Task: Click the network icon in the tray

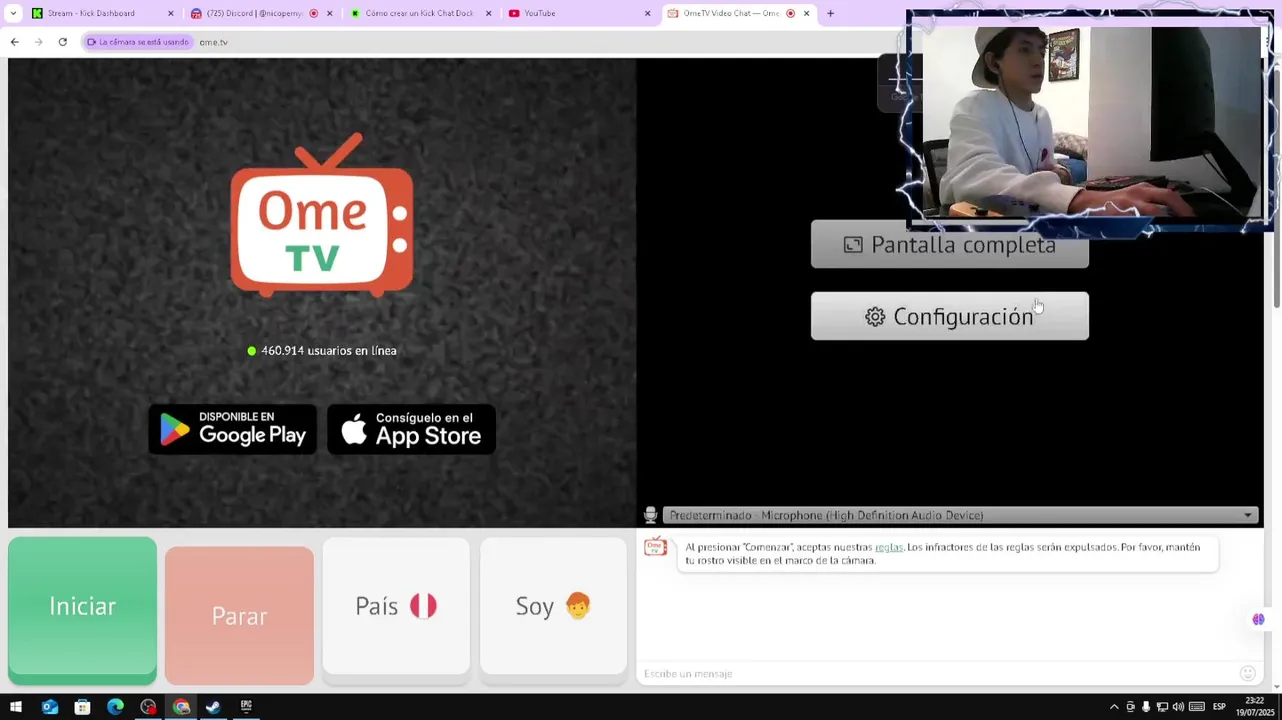Action: coord(1162,707)
